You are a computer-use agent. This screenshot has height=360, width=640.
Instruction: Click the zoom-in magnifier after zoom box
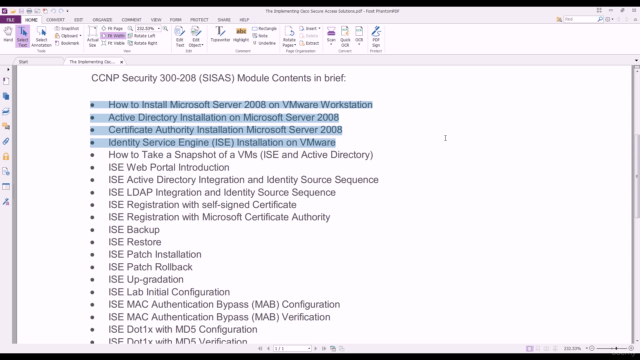coord(165,29)
